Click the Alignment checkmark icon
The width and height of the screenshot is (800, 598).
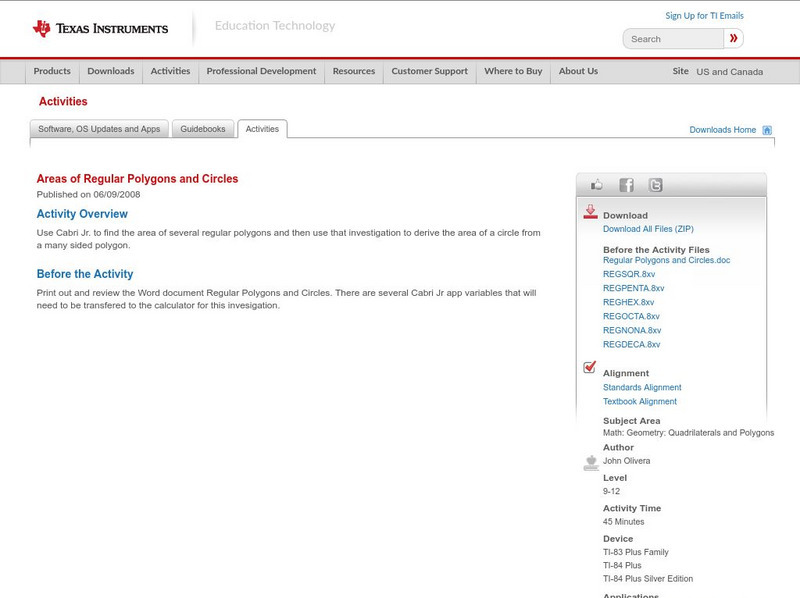[589, 367]
